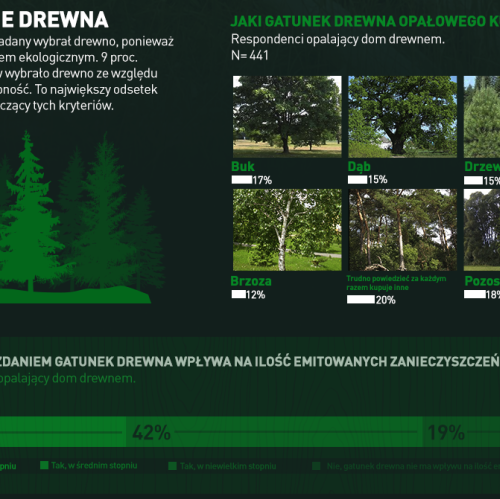Click the 42% segment of green bar
Image resolution: width=500 pixels, height=499 pixels.
274,432
